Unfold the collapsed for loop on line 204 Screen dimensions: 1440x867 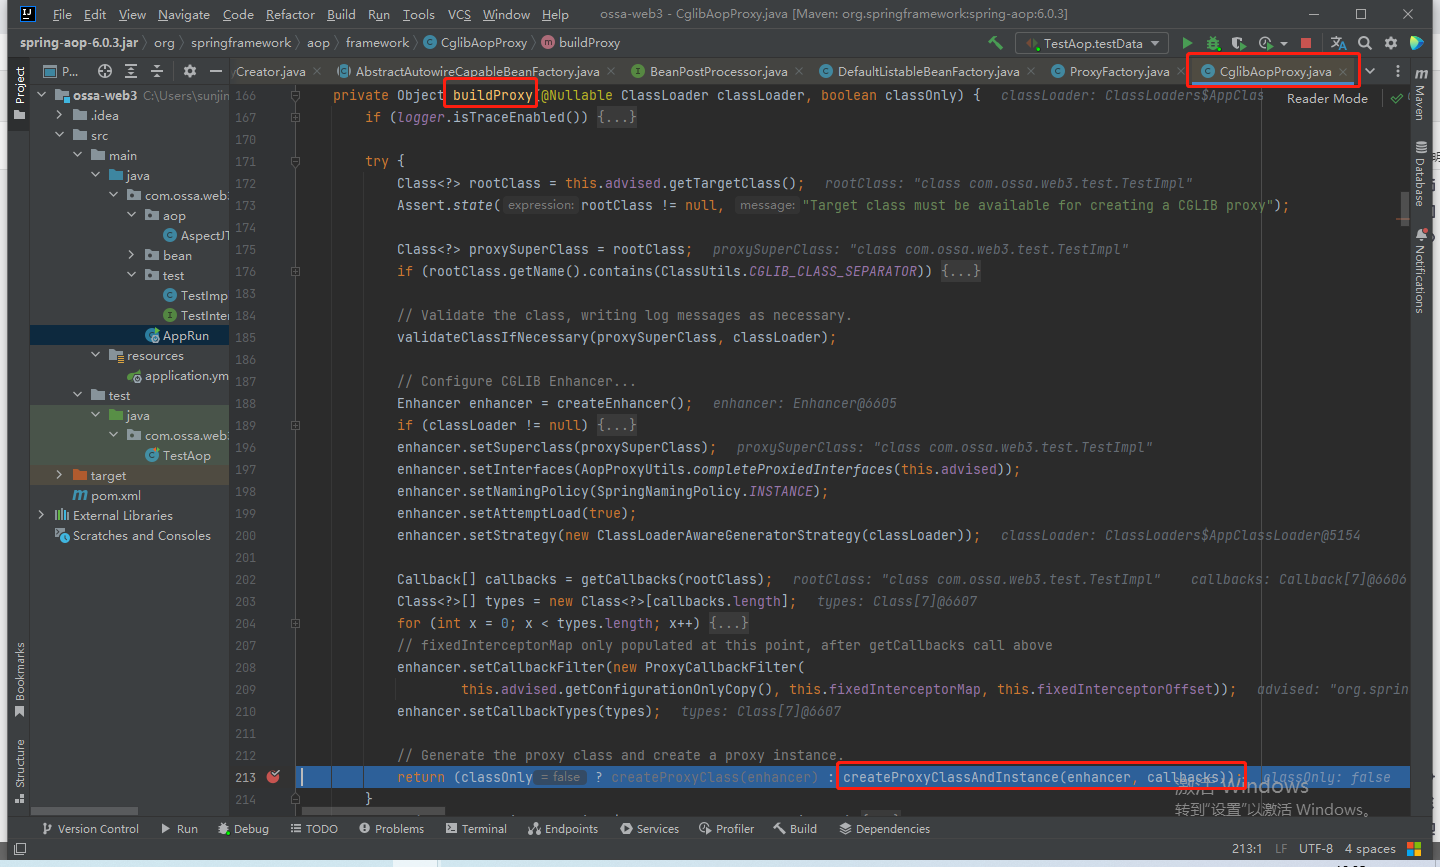click(729, 623)
